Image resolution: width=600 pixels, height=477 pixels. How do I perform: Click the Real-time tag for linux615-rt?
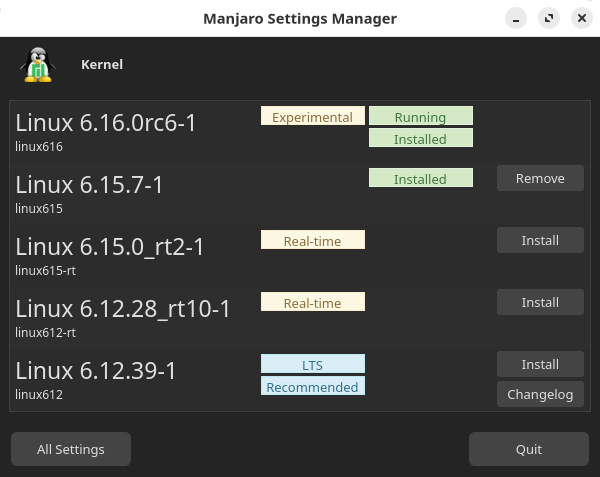313,240
